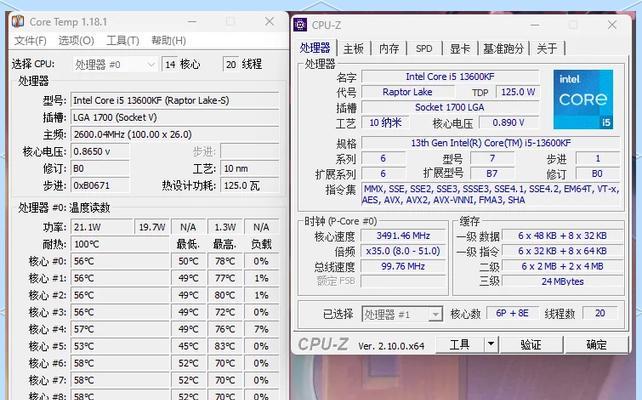The height and width of the screenshot is (400, 642).
Task: Switch to the 关于 tab in CPU-Z
Action: click(547, 49)
